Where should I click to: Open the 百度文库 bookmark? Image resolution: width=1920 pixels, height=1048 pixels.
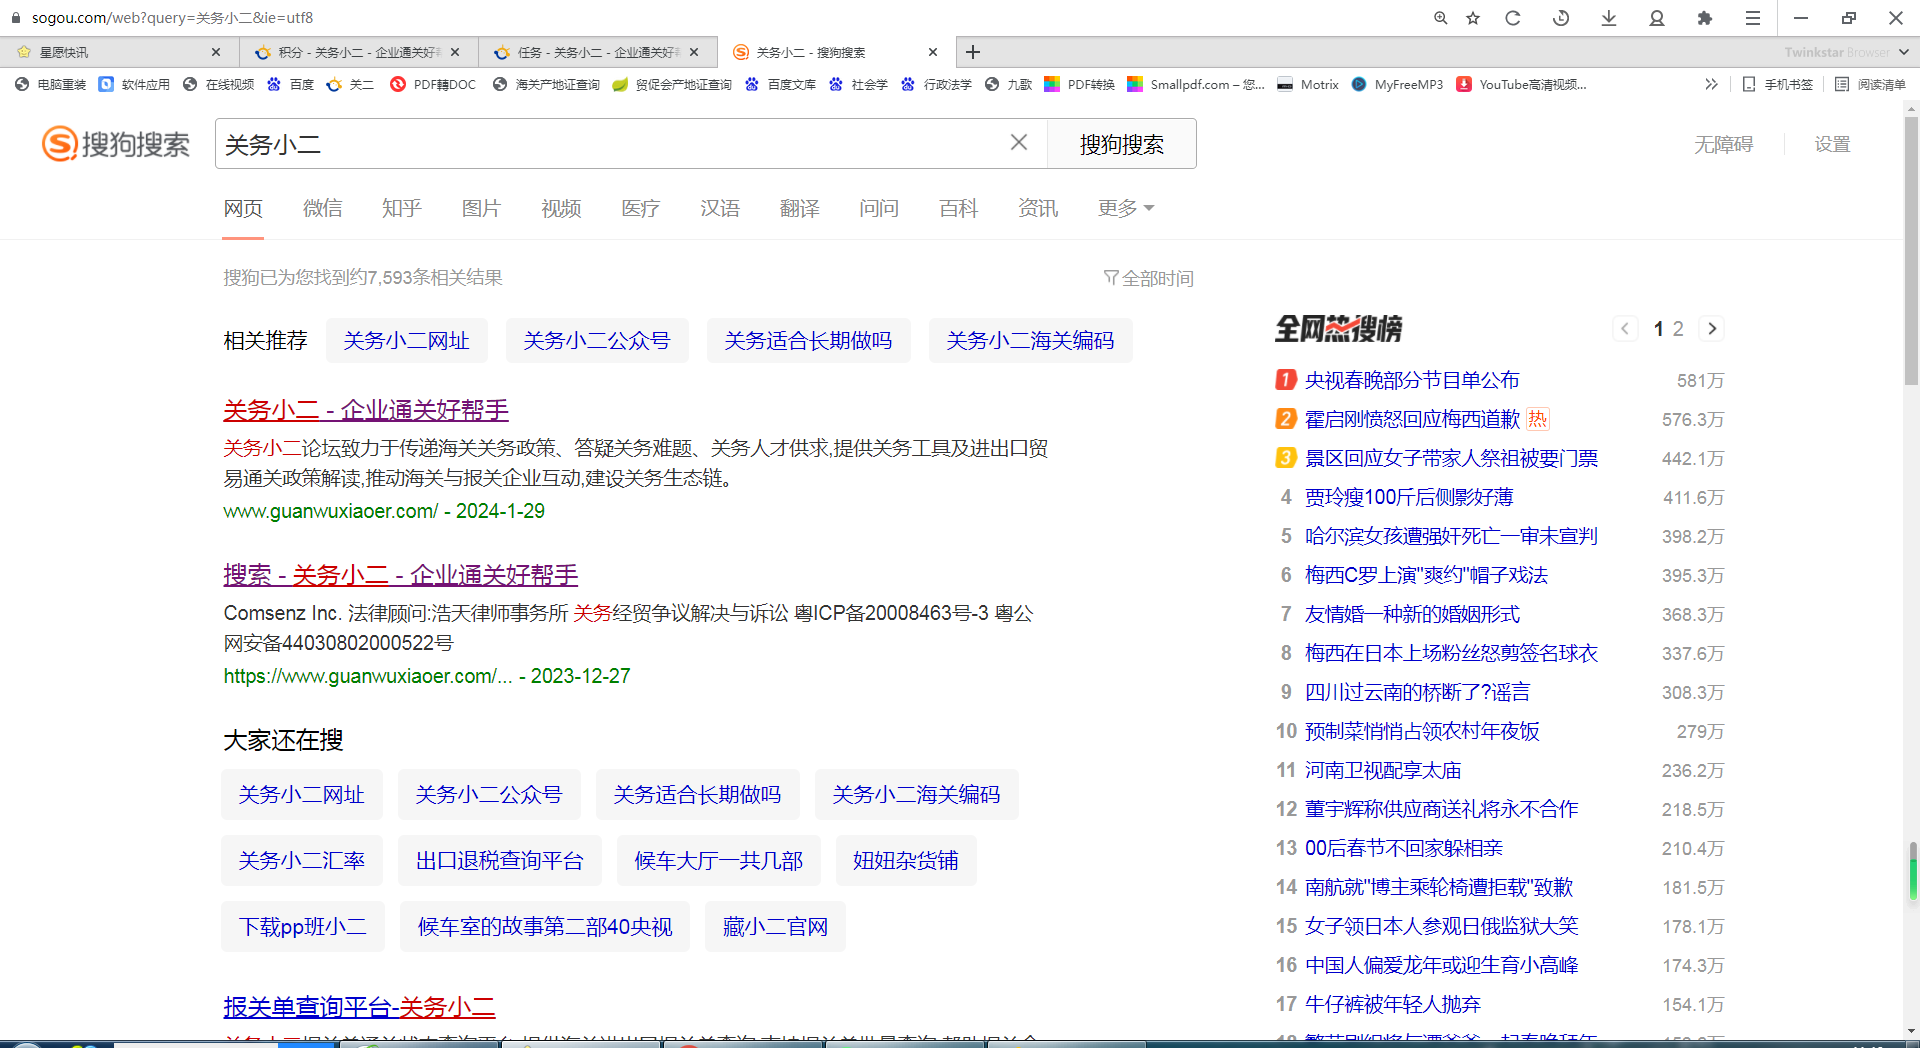coord(781,85)
